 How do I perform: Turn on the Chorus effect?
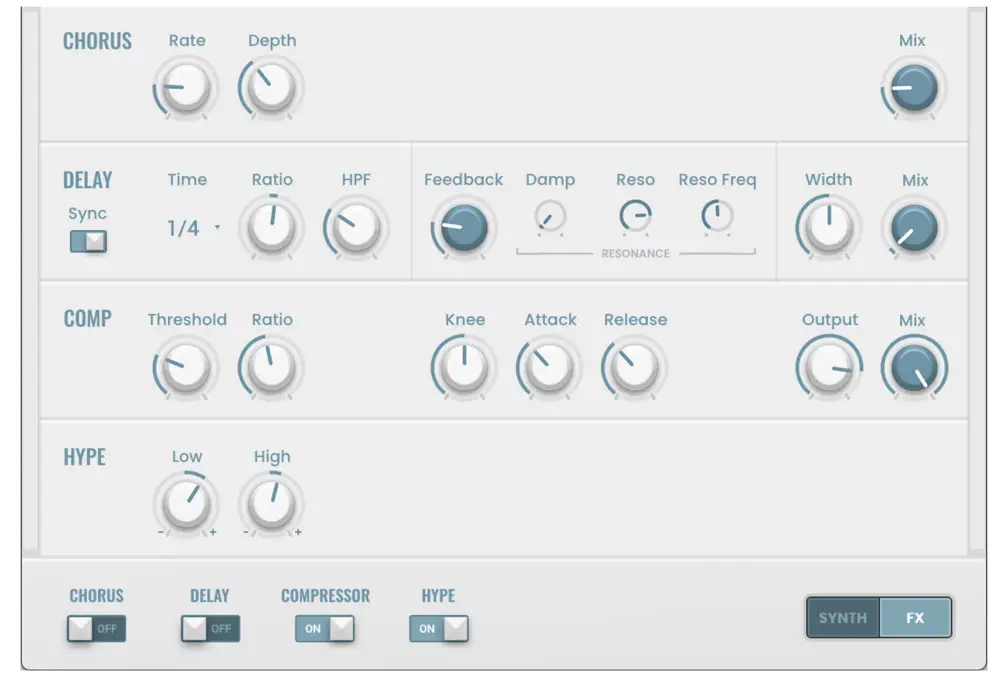[x=95, y=628]
